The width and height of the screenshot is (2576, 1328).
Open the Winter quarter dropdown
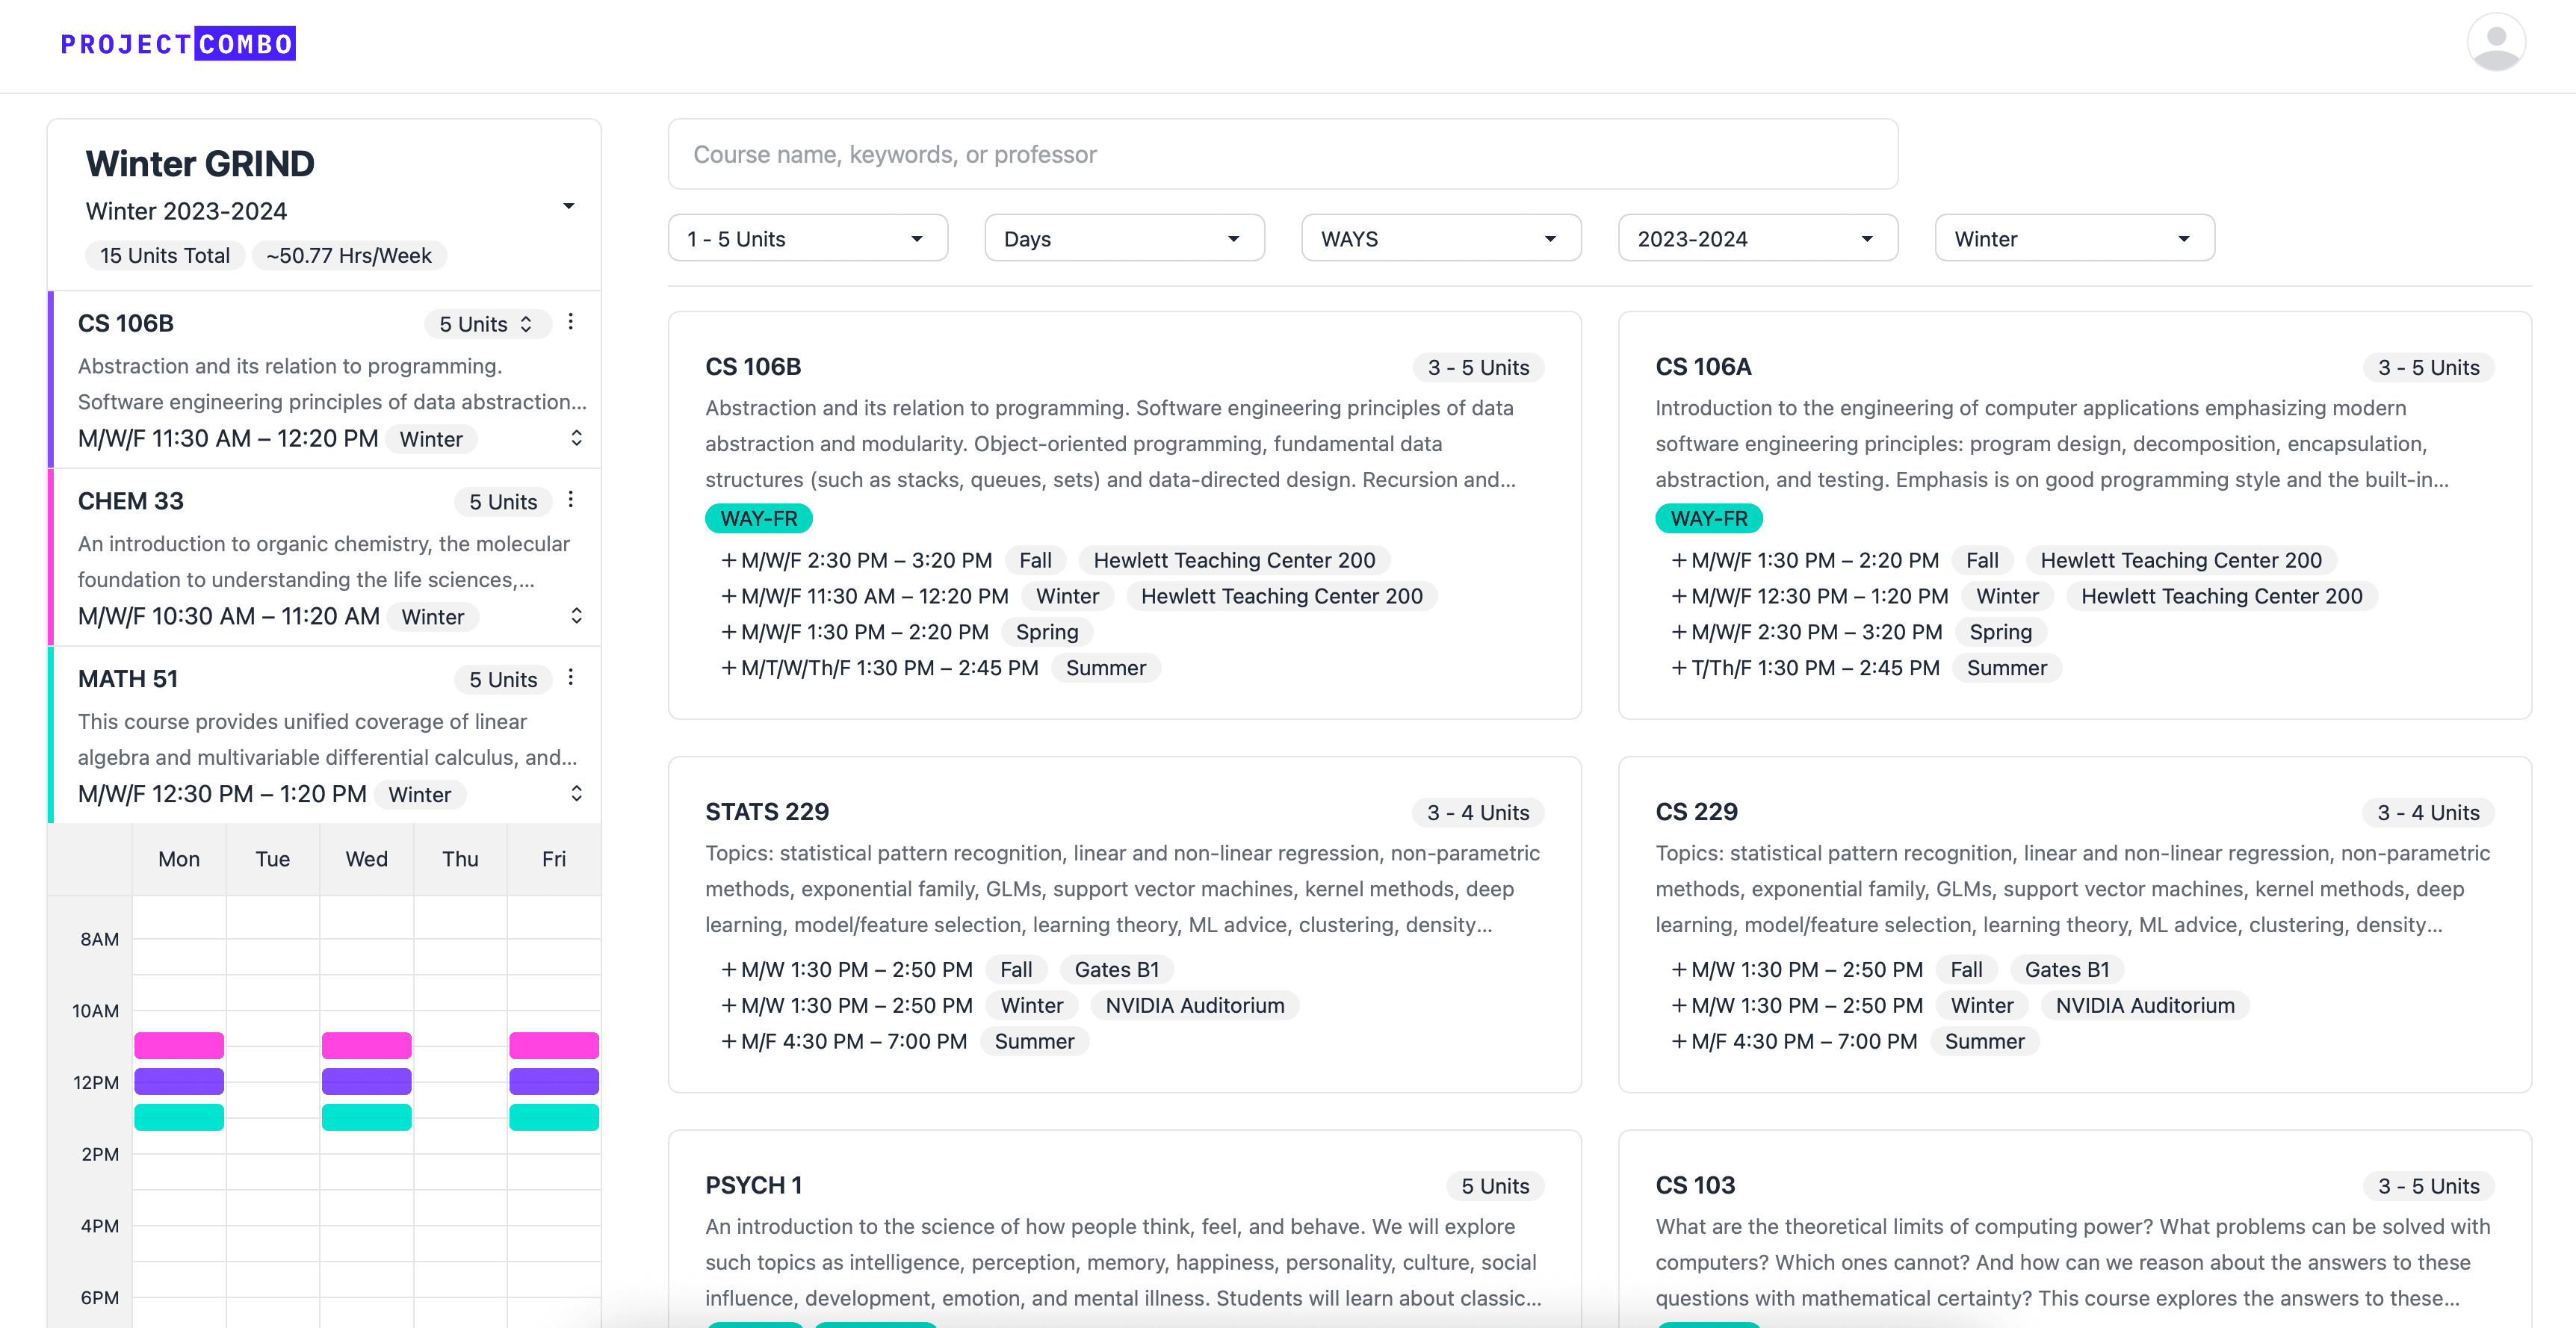pyautogui.click(x=2075, y=238)
